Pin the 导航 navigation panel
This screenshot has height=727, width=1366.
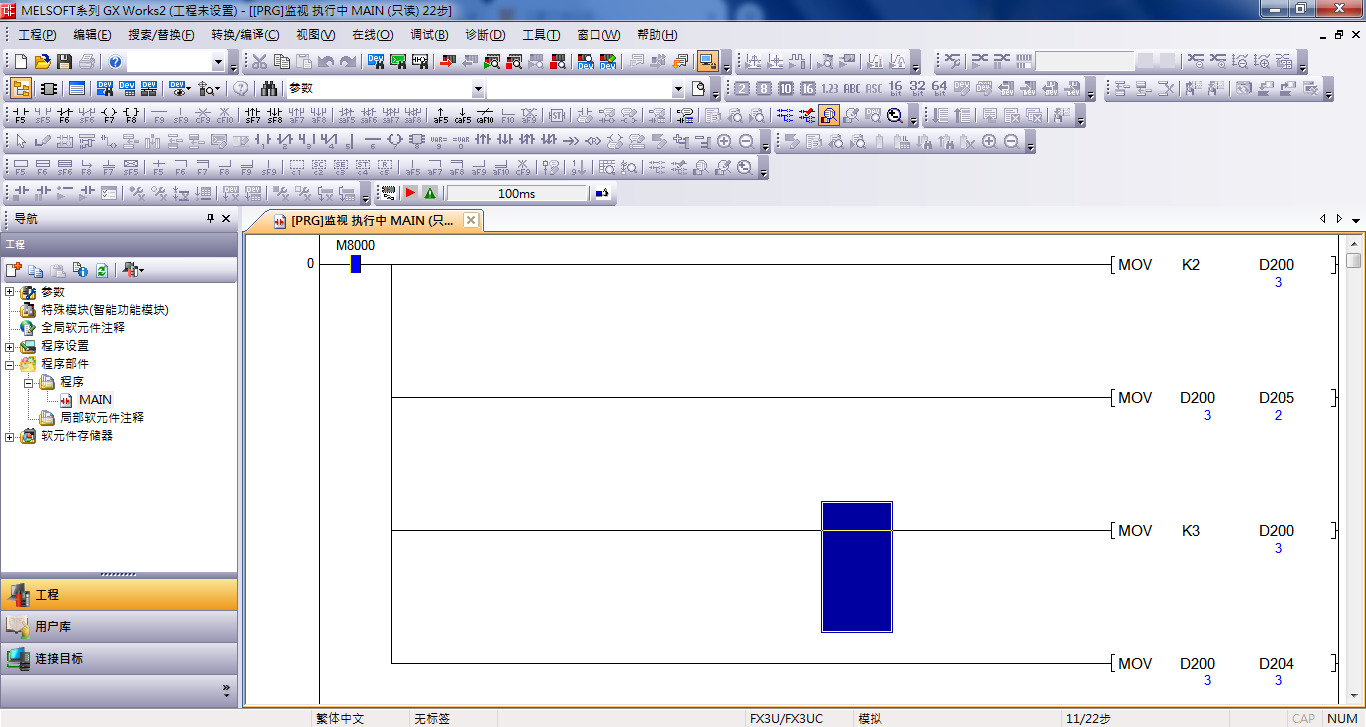210,219
